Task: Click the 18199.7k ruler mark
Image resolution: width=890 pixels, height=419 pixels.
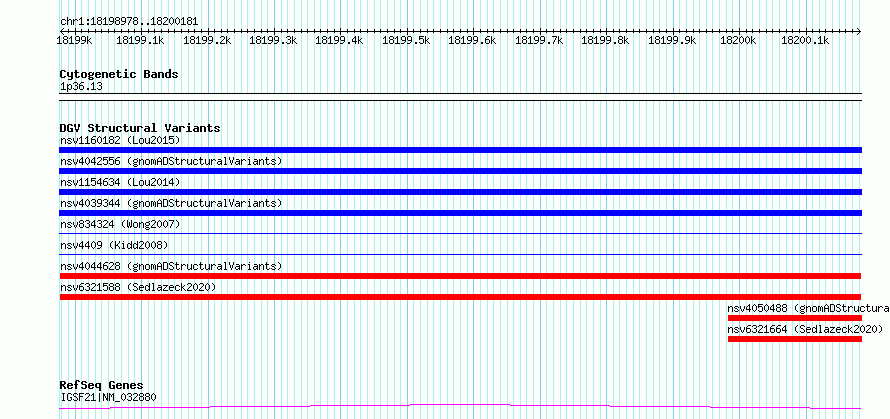Action: click(x=539, y=40)
